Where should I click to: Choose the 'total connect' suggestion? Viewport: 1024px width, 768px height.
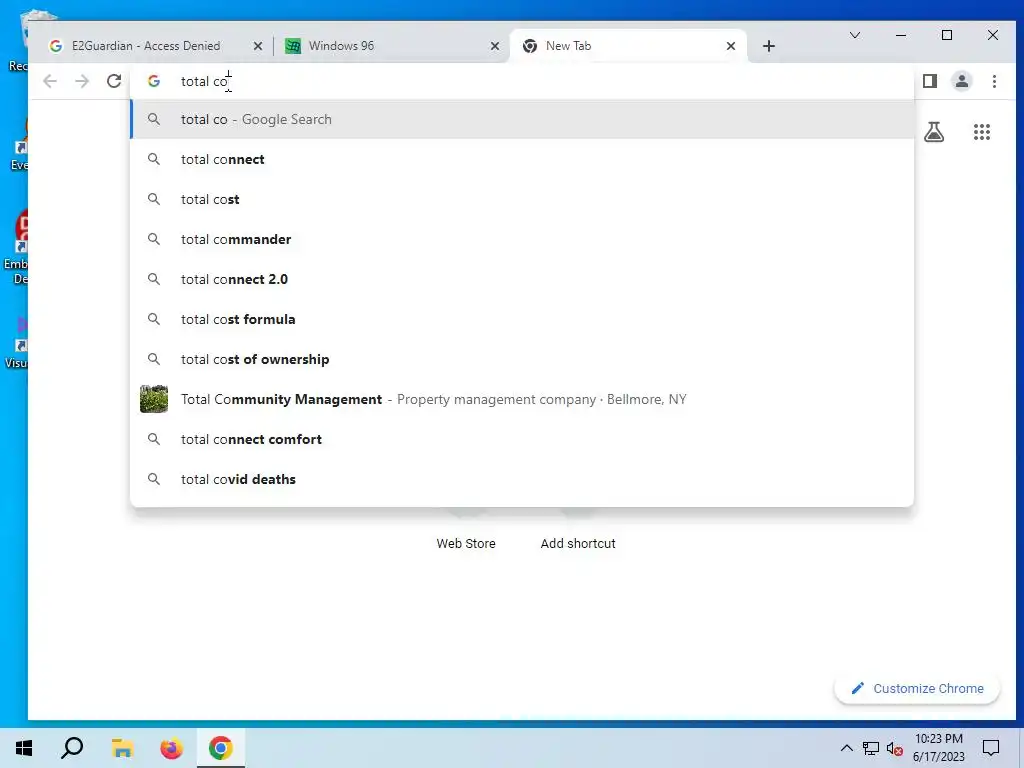(x=522, y=159)
